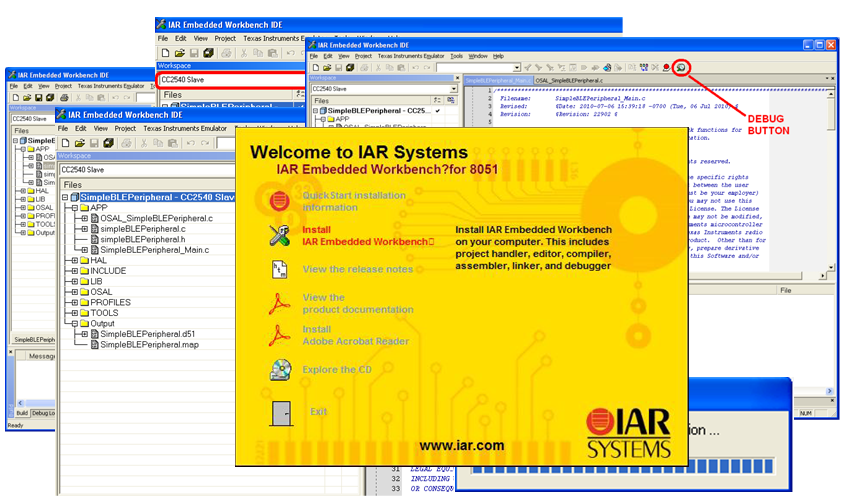Open www.iar.com link in installer
This screenshot has width=844, height=502.
(x=461, y=446)
